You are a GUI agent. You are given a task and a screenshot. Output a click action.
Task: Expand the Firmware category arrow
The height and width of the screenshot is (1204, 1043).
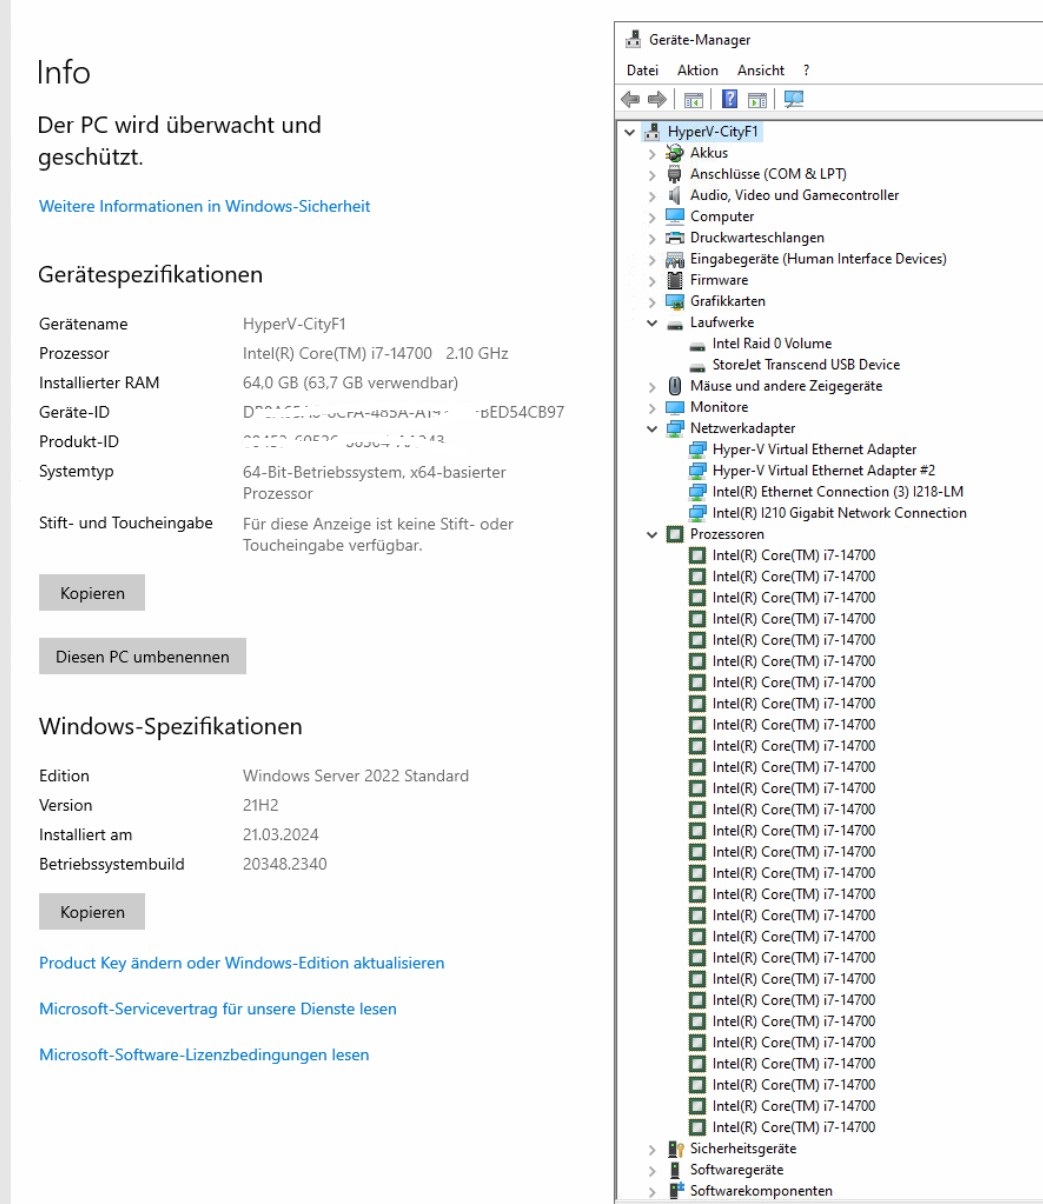pyautogui.click(x=652, y=281)
